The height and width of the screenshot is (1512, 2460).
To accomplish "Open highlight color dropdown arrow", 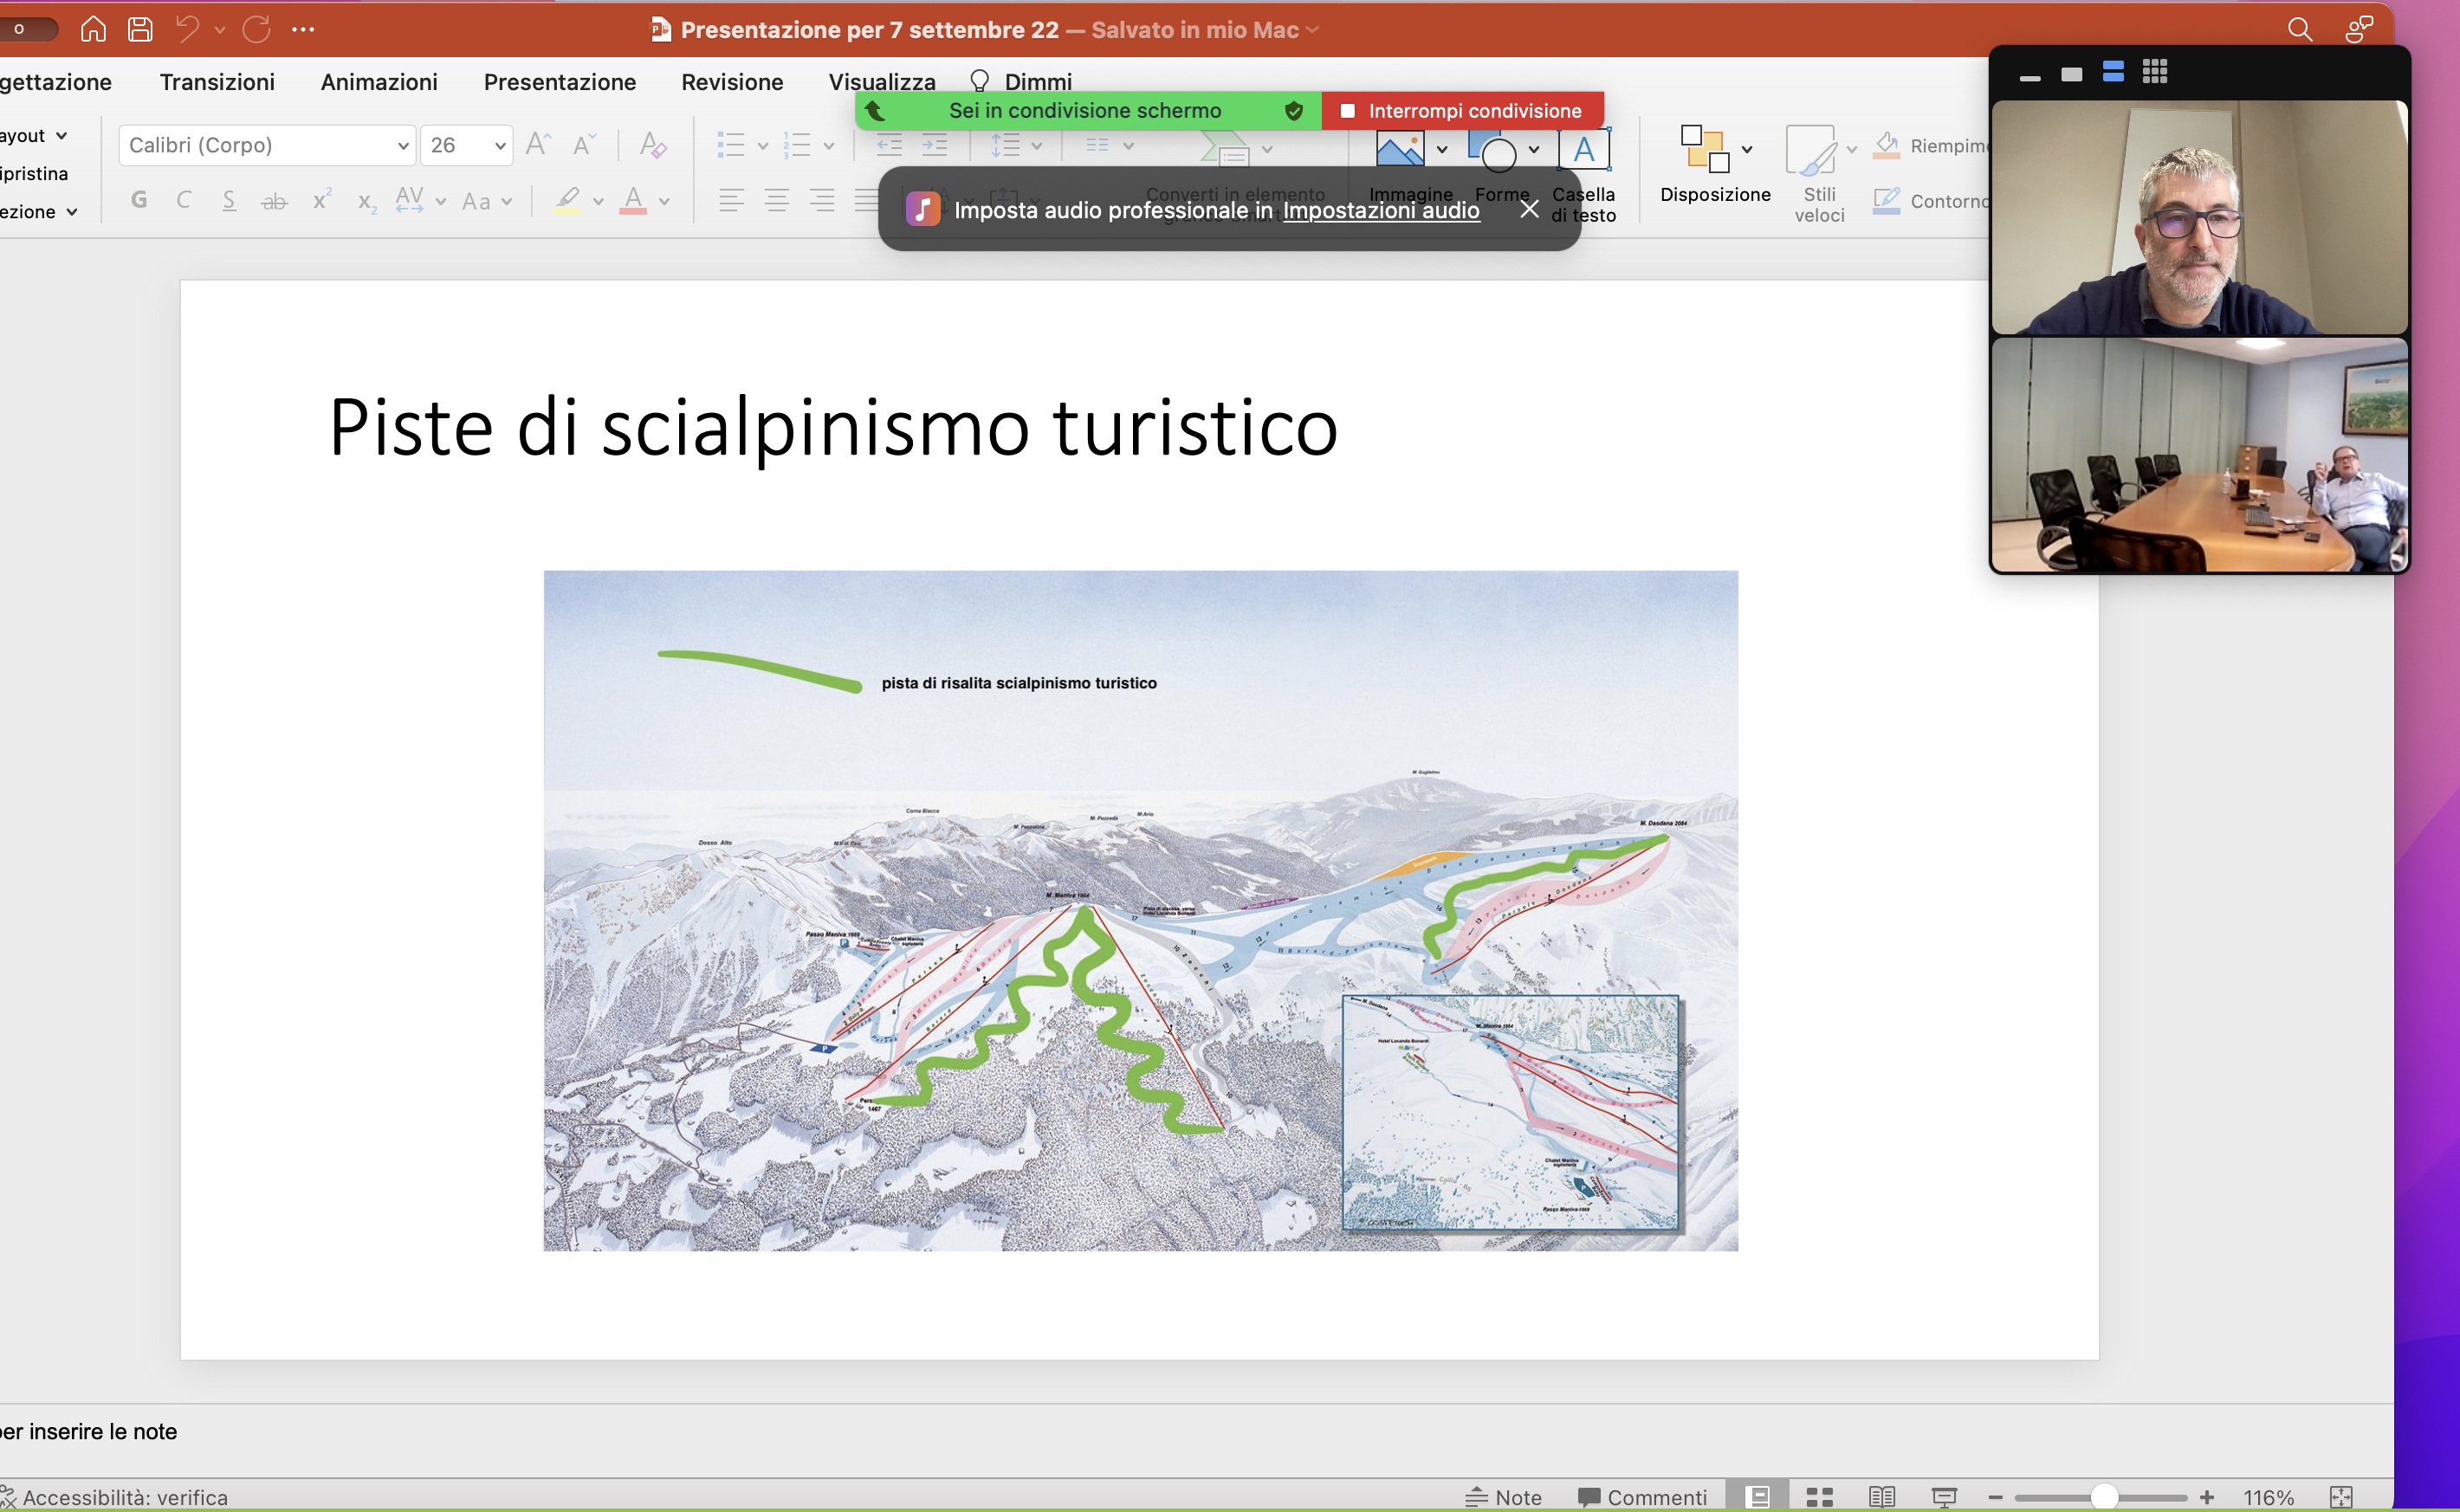I will (x=598, y=201).
